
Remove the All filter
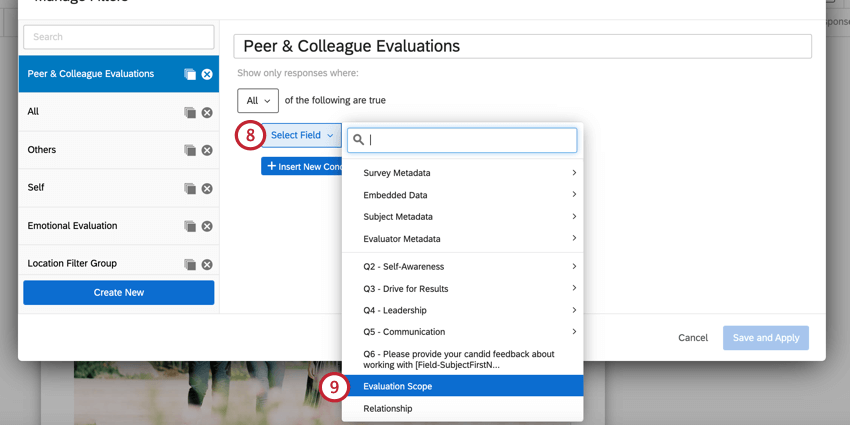(207, 112)
